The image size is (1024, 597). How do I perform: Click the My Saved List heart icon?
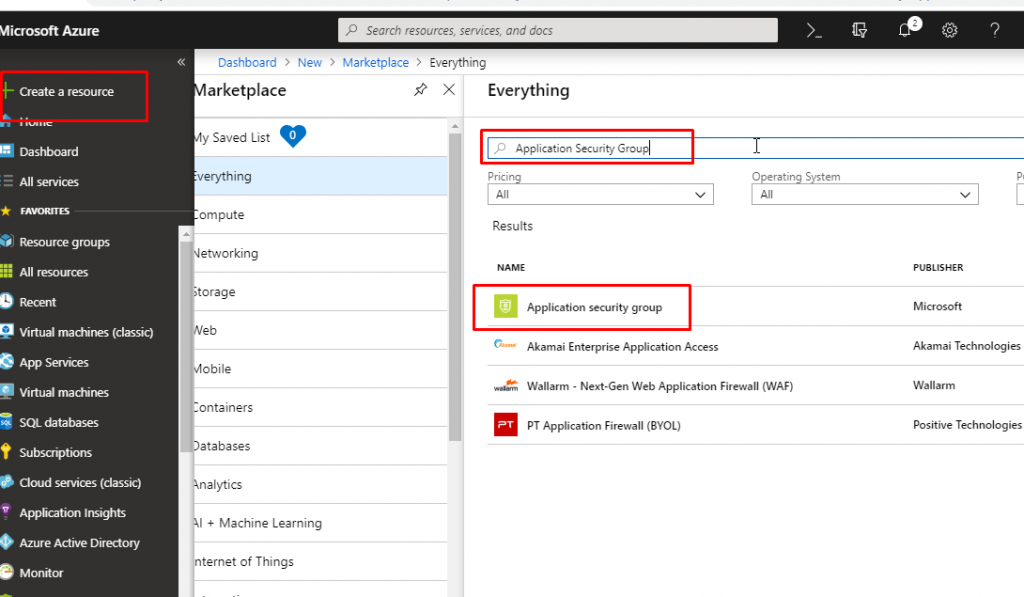click(292, 136)
